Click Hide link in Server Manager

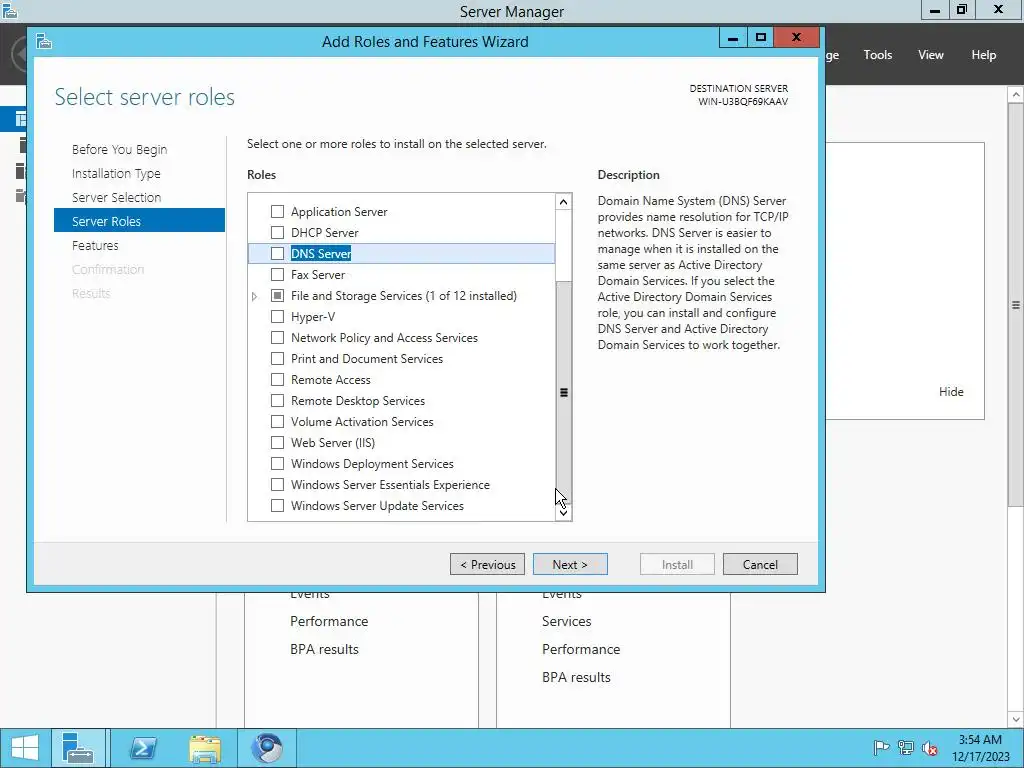click(951, 392)
